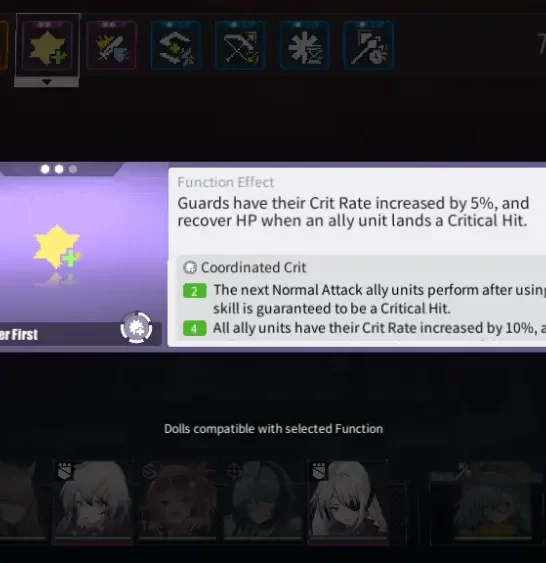Select the swap arrows function icon
This screenshot has height=563, width=546.
click(176, 46)
